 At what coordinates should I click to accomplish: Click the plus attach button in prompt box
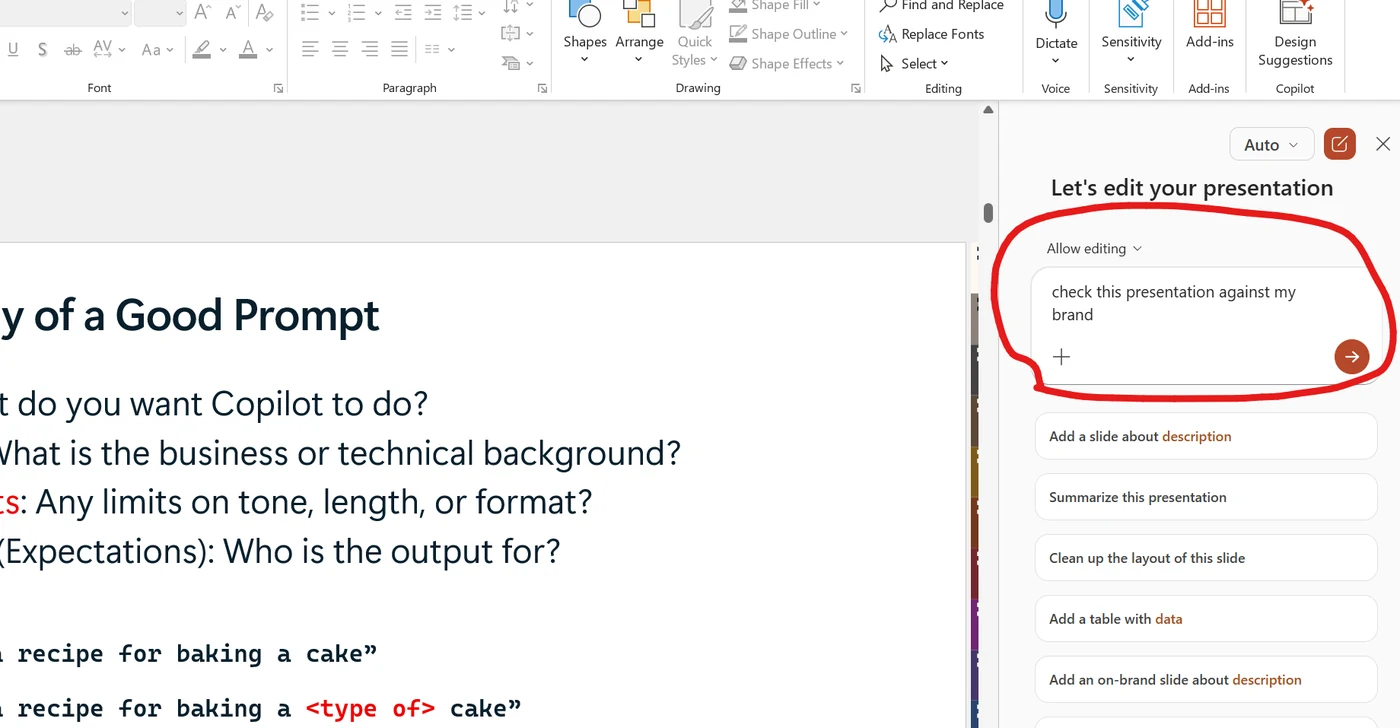[1061, 356]
